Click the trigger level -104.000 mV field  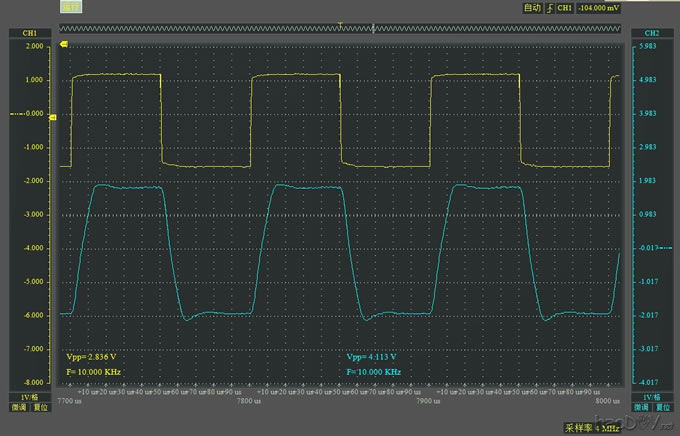pyautogui.click(x=600, y=8)
